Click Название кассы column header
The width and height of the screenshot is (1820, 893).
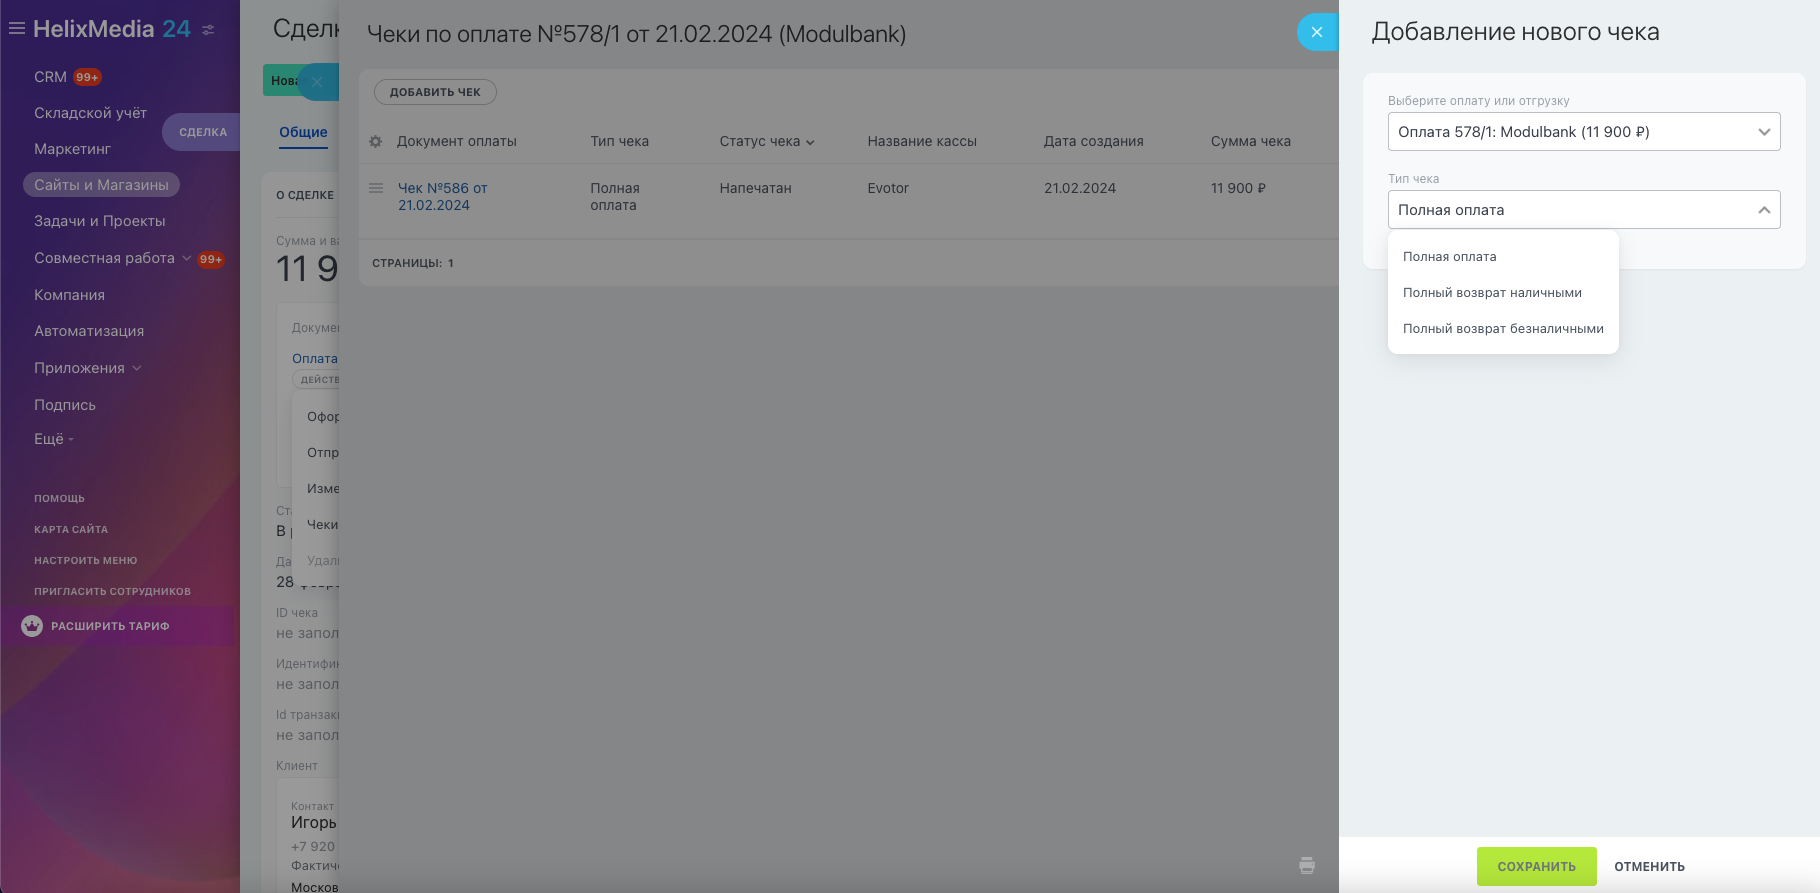922,142
